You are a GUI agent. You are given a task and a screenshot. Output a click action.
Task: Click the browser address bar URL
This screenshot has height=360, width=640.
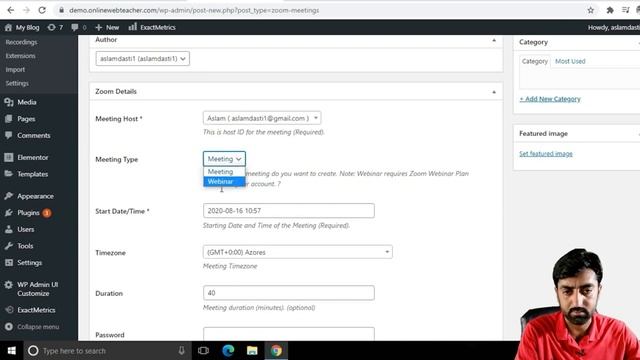pos(194,10)
